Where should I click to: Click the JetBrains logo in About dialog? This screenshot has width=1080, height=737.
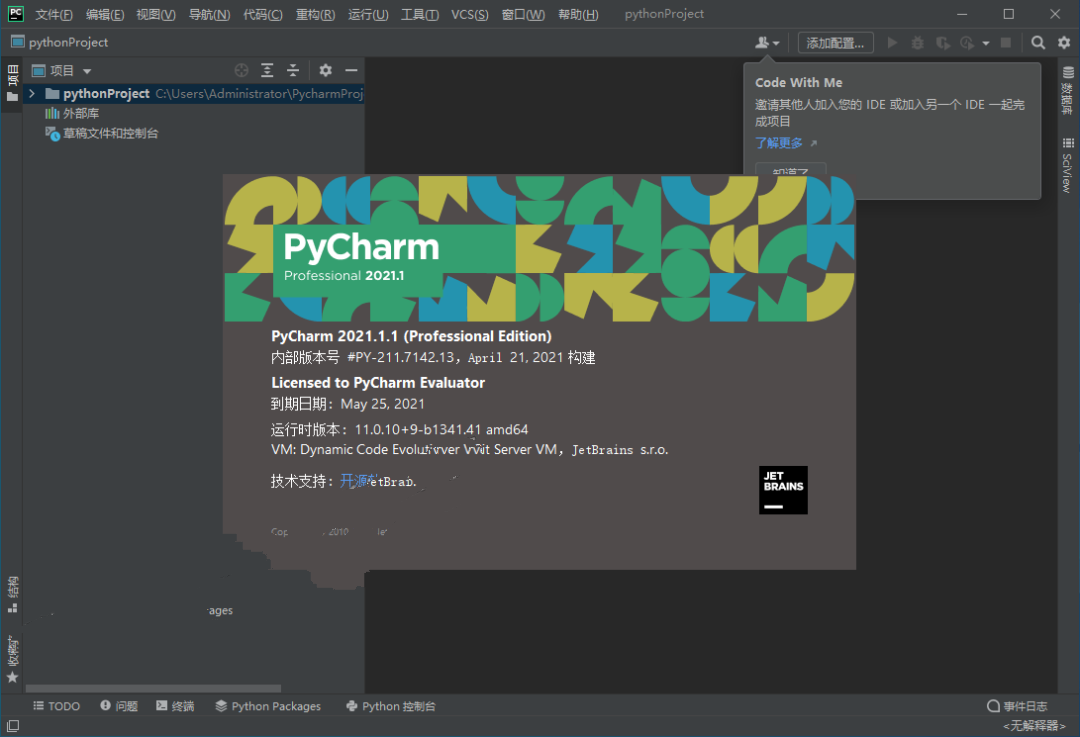pos(783,490)
